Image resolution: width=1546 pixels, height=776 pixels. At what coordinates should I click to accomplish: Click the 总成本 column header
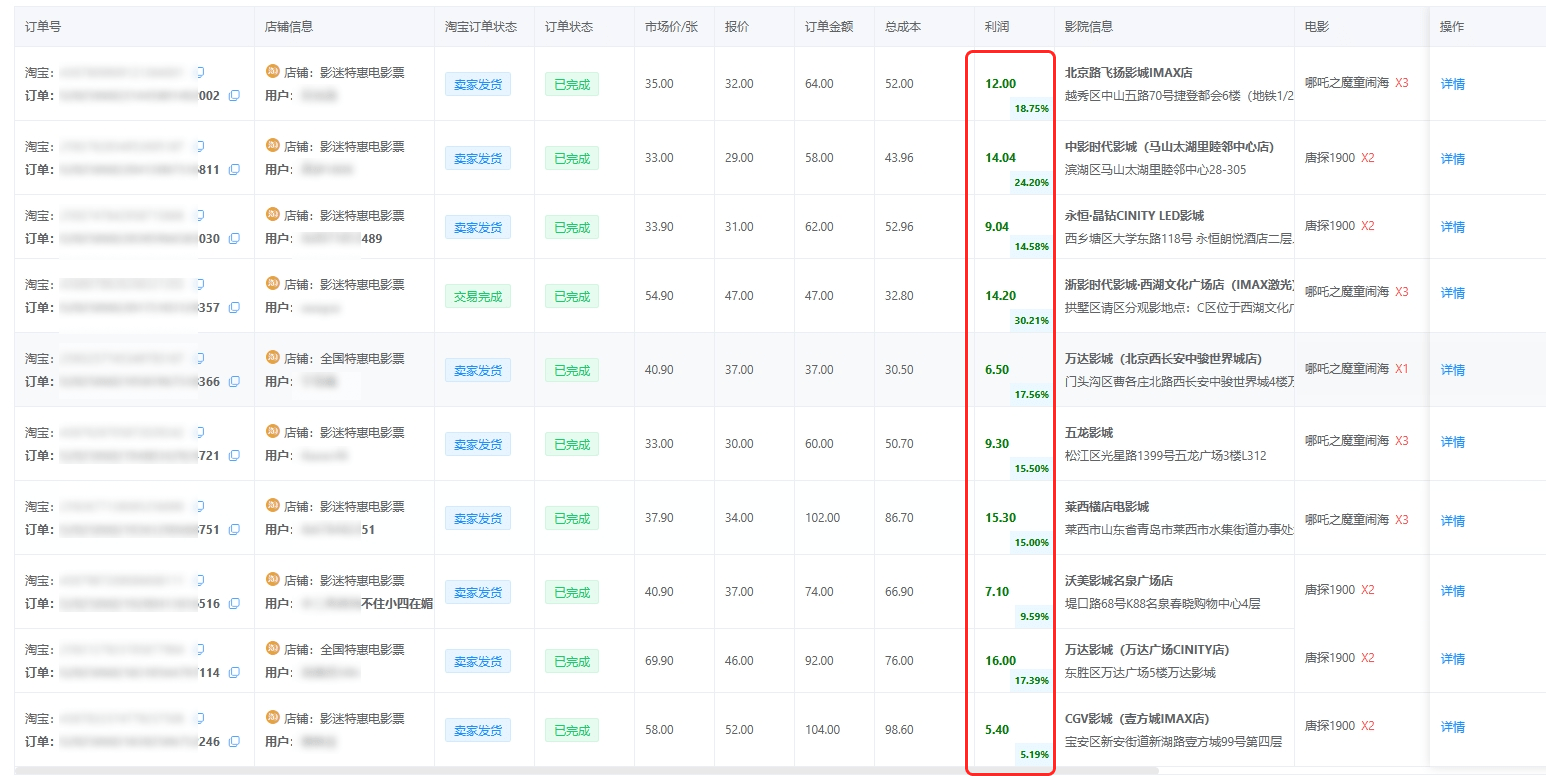click(903, 26)
